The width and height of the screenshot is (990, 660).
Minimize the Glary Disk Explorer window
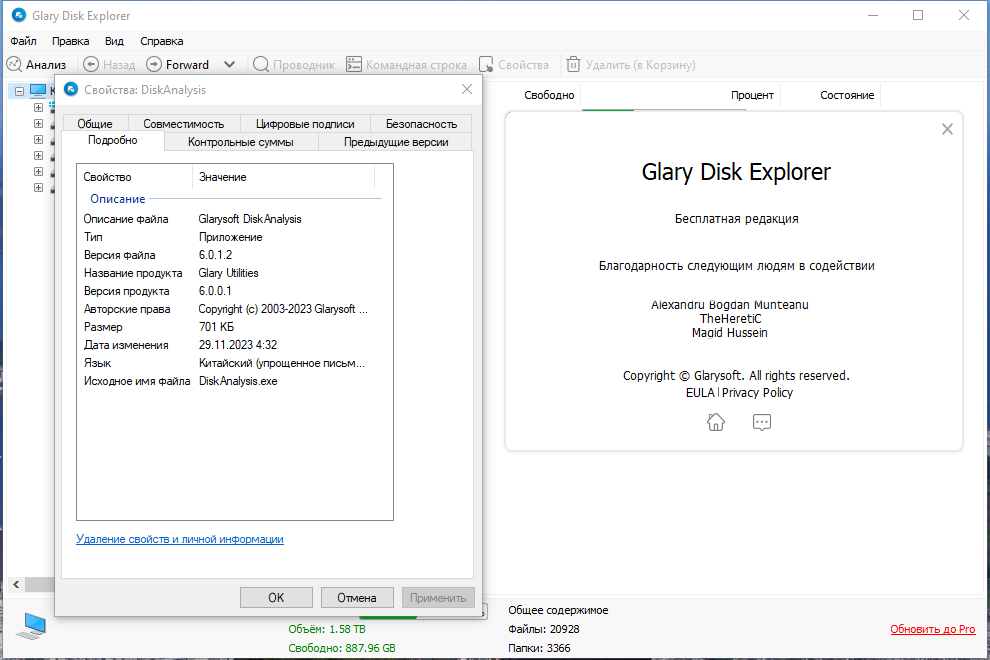point(873,15)
